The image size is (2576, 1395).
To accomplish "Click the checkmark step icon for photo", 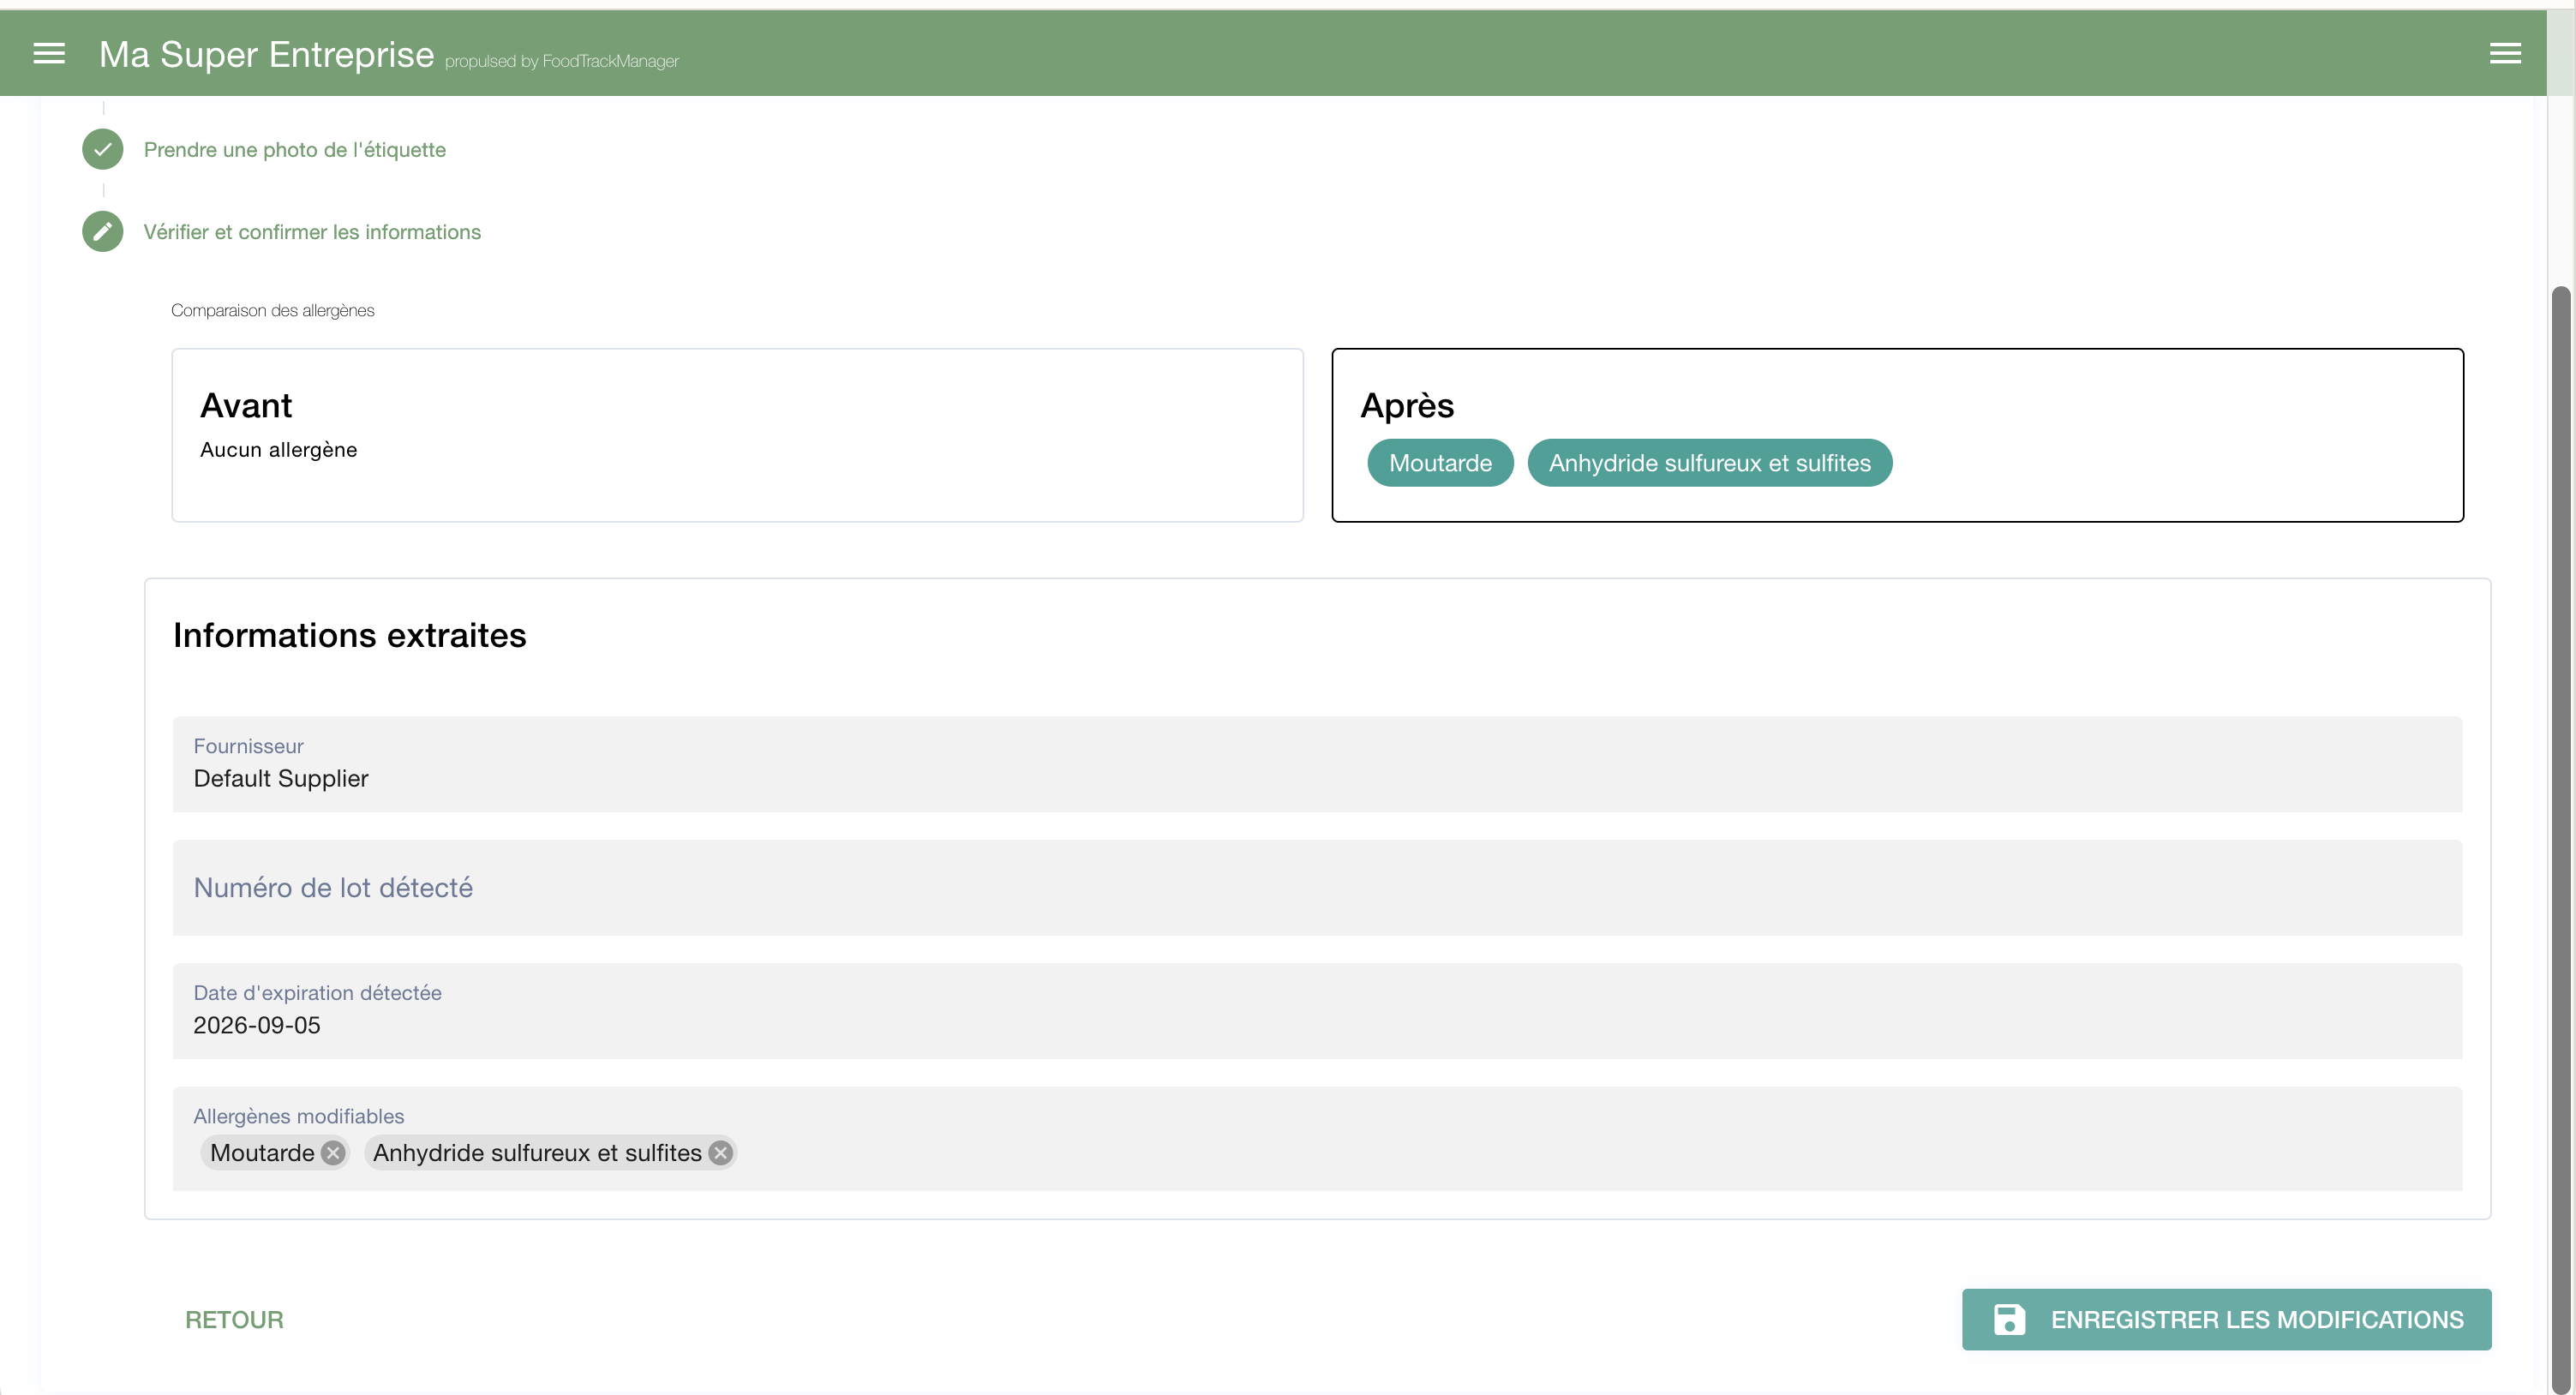I will coord(102,149).
